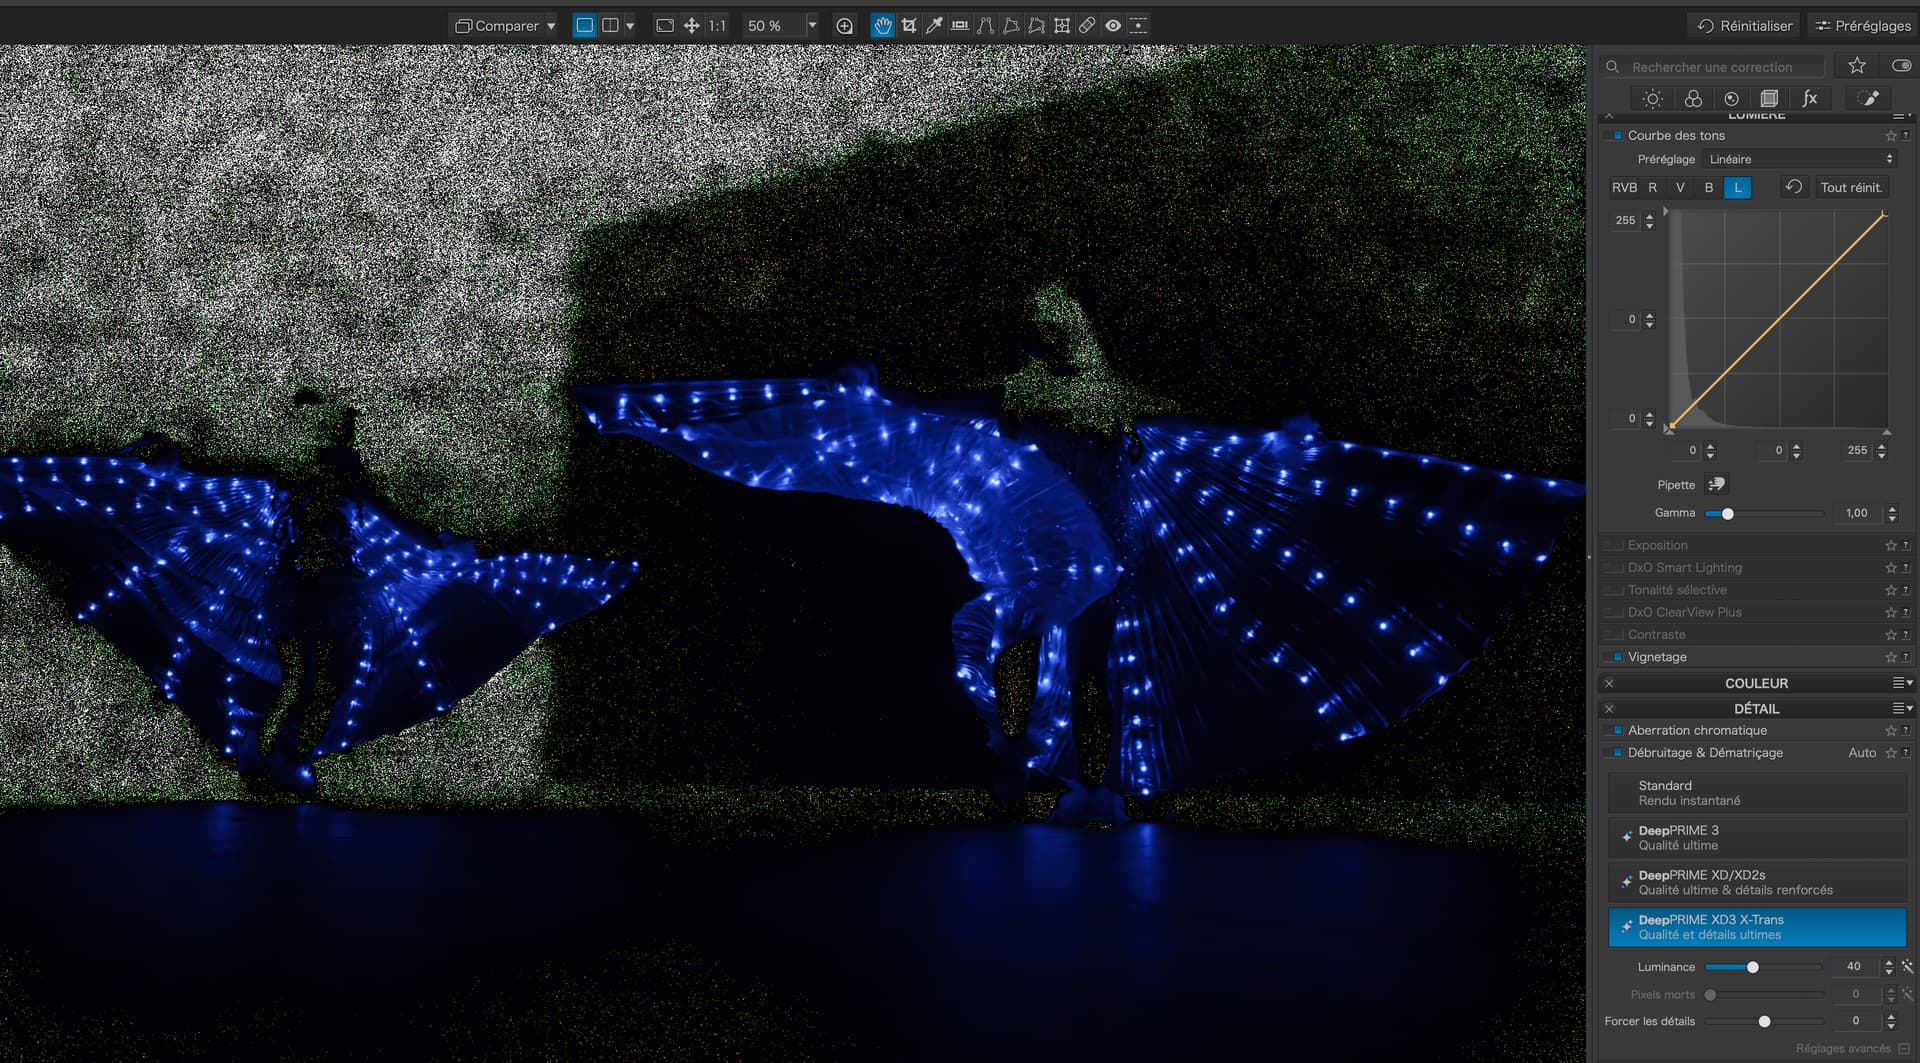Show the Light corrections sun icon

[1652, 98]
